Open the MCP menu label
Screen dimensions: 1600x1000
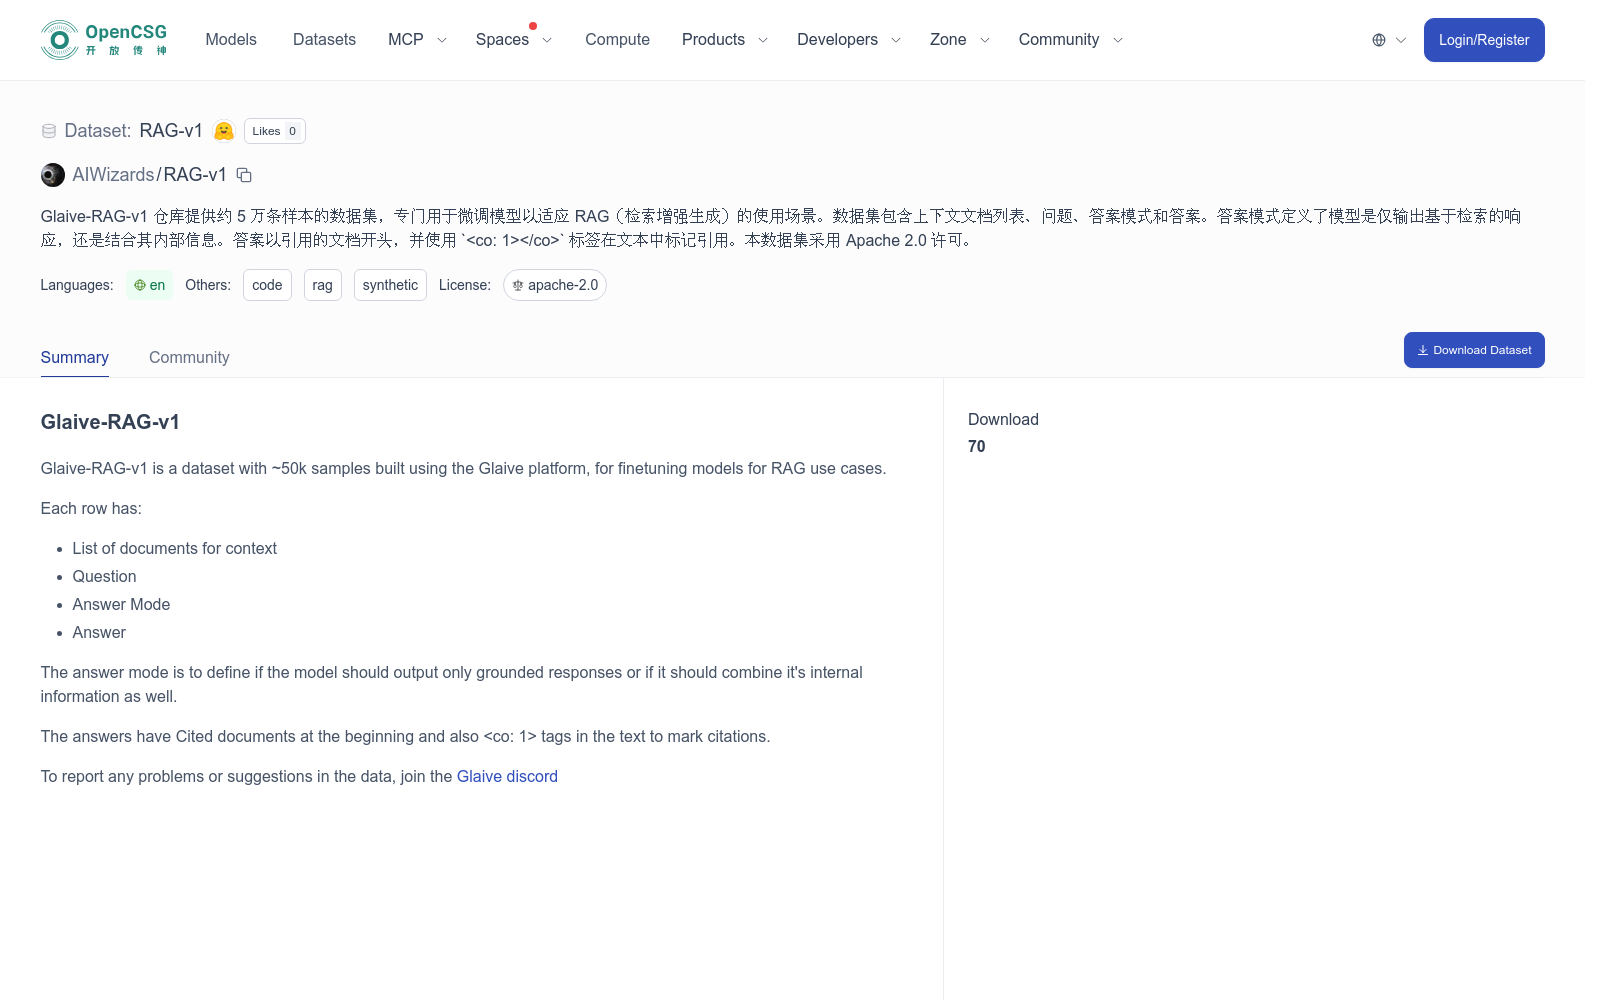tap(406, 40)
